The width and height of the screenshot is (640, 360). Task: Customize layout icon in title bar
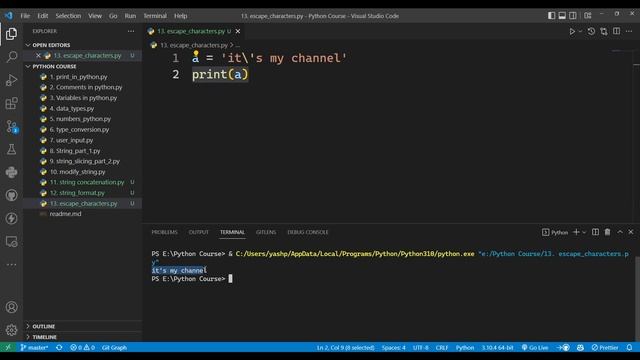click(588, 16)
